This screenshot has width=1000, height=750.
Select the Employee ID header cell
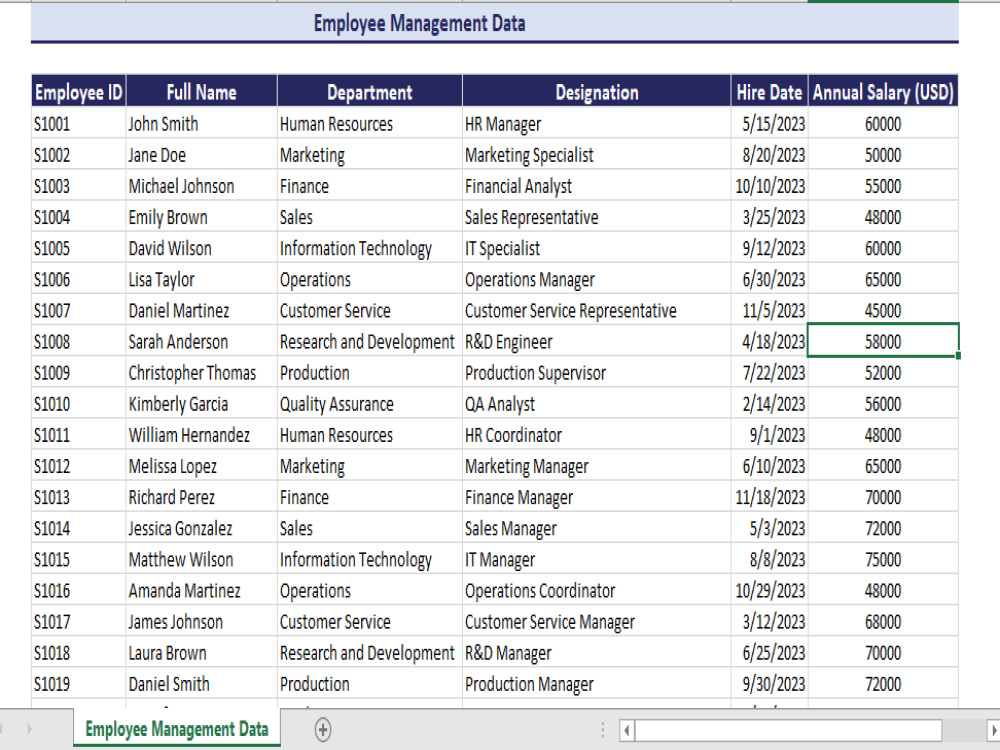(78, 92)
